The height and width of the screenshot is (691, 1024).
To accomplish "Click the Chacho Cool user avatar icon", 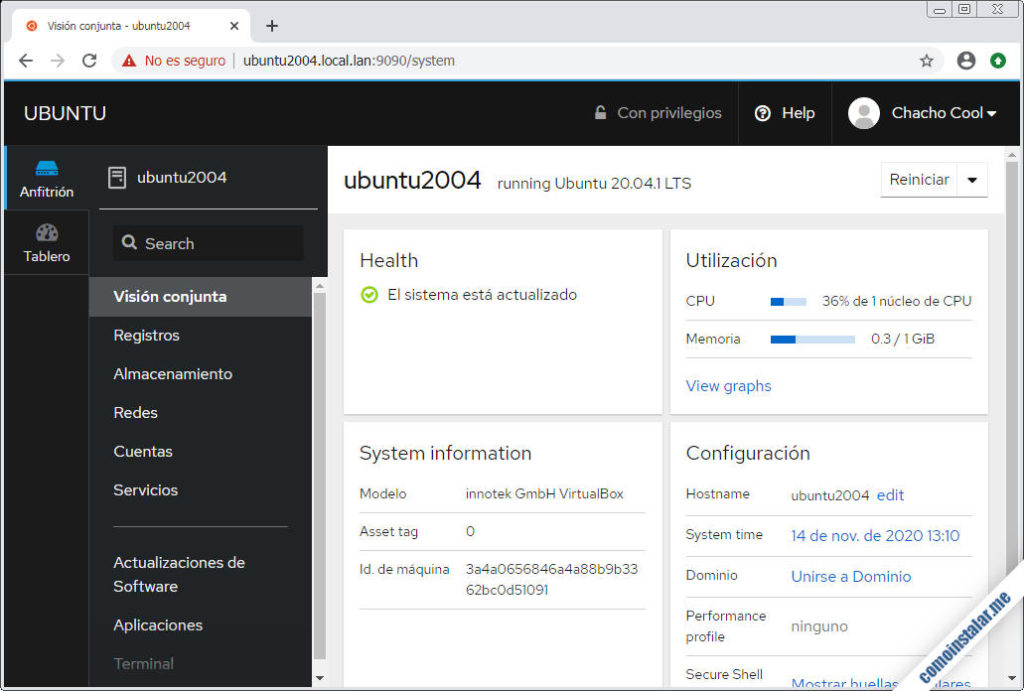I will pyautogui.click(x=864, y=113).
